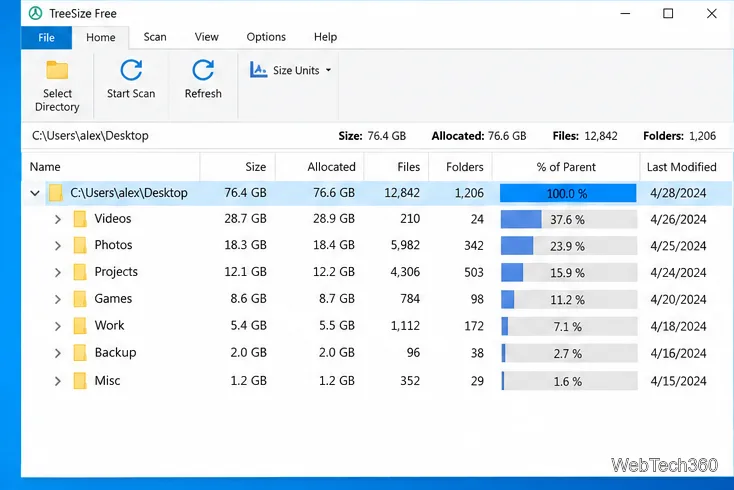The image size is (734, 490).
Task: Click the Projects folder icon
Action: click(80, 272)
